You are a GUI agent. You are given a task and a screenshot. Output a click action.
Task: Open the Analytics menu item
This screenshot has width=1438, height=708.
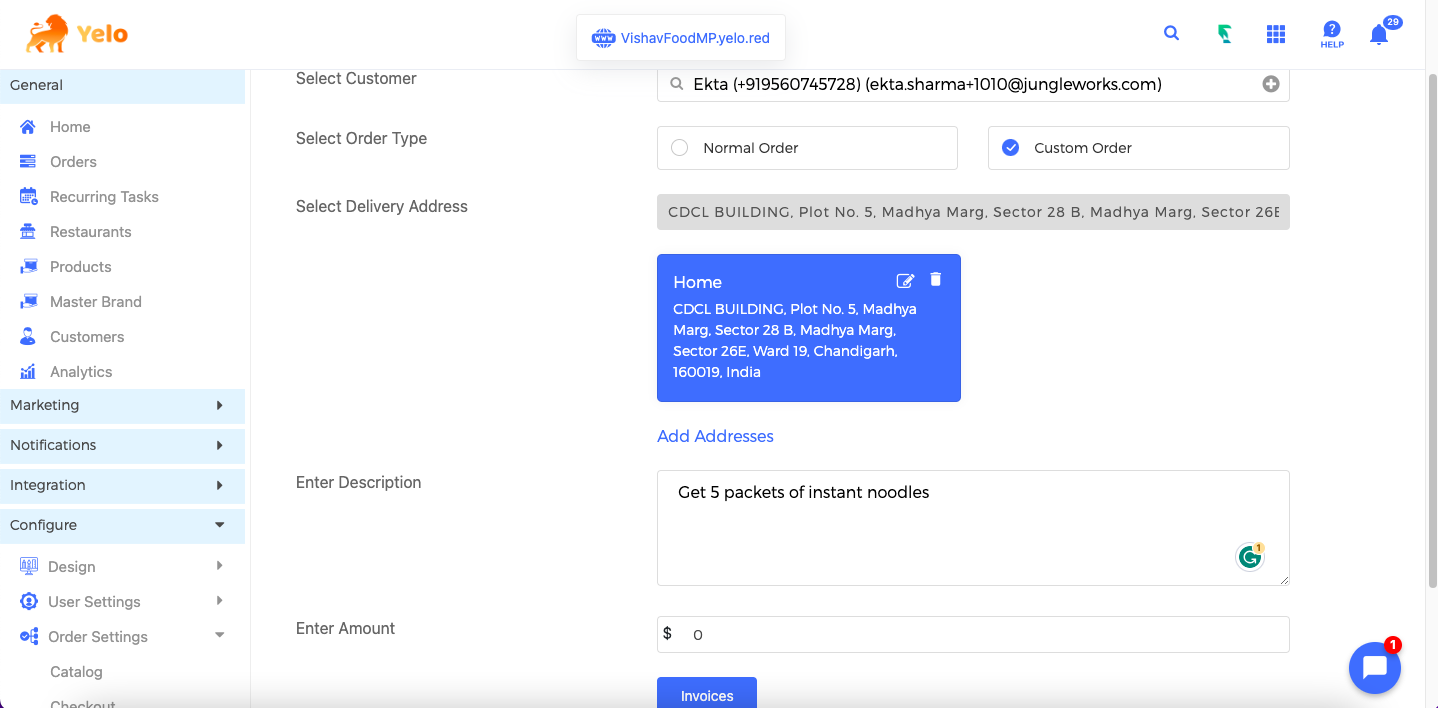[x=81, y=372]
